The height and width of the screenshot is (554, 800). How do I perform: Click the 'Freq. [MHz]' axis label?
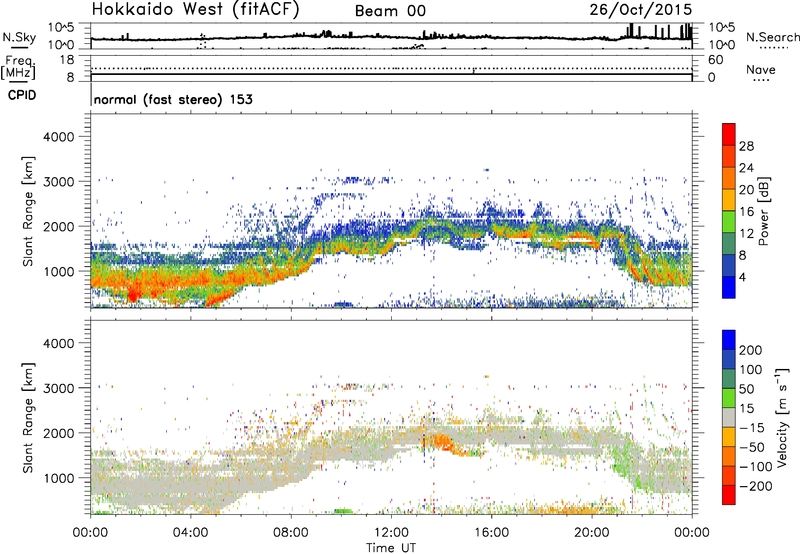point(18,67)
